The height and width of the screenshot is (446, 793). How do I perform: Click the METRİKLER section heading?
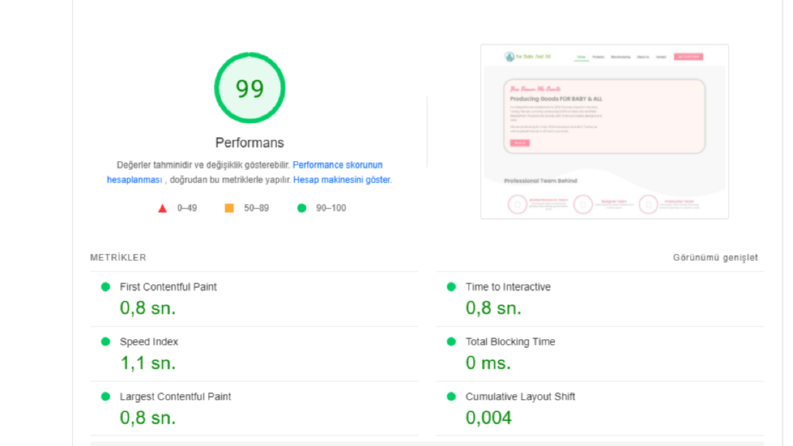pyautogui.click(x=118, y=257)
